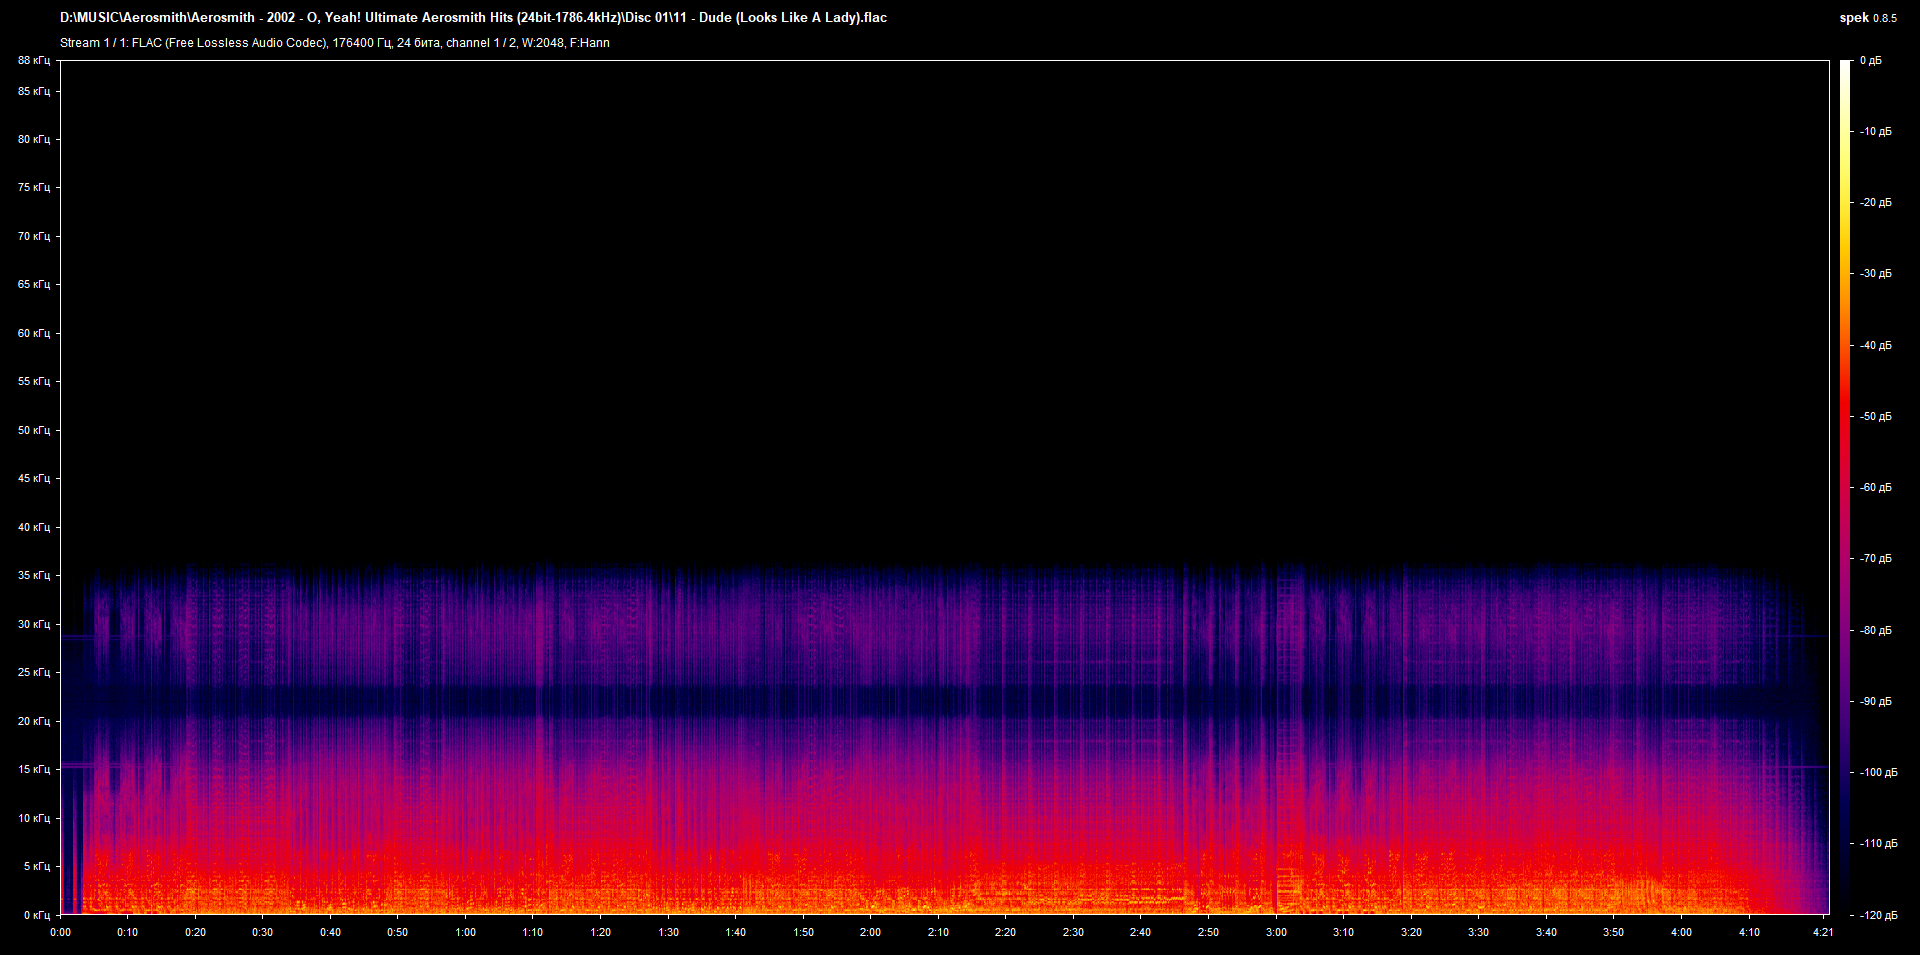This screenshot has width=1920, height=955.
Task: Click the 3:40 time axis label
Action: coord(1545,932)
